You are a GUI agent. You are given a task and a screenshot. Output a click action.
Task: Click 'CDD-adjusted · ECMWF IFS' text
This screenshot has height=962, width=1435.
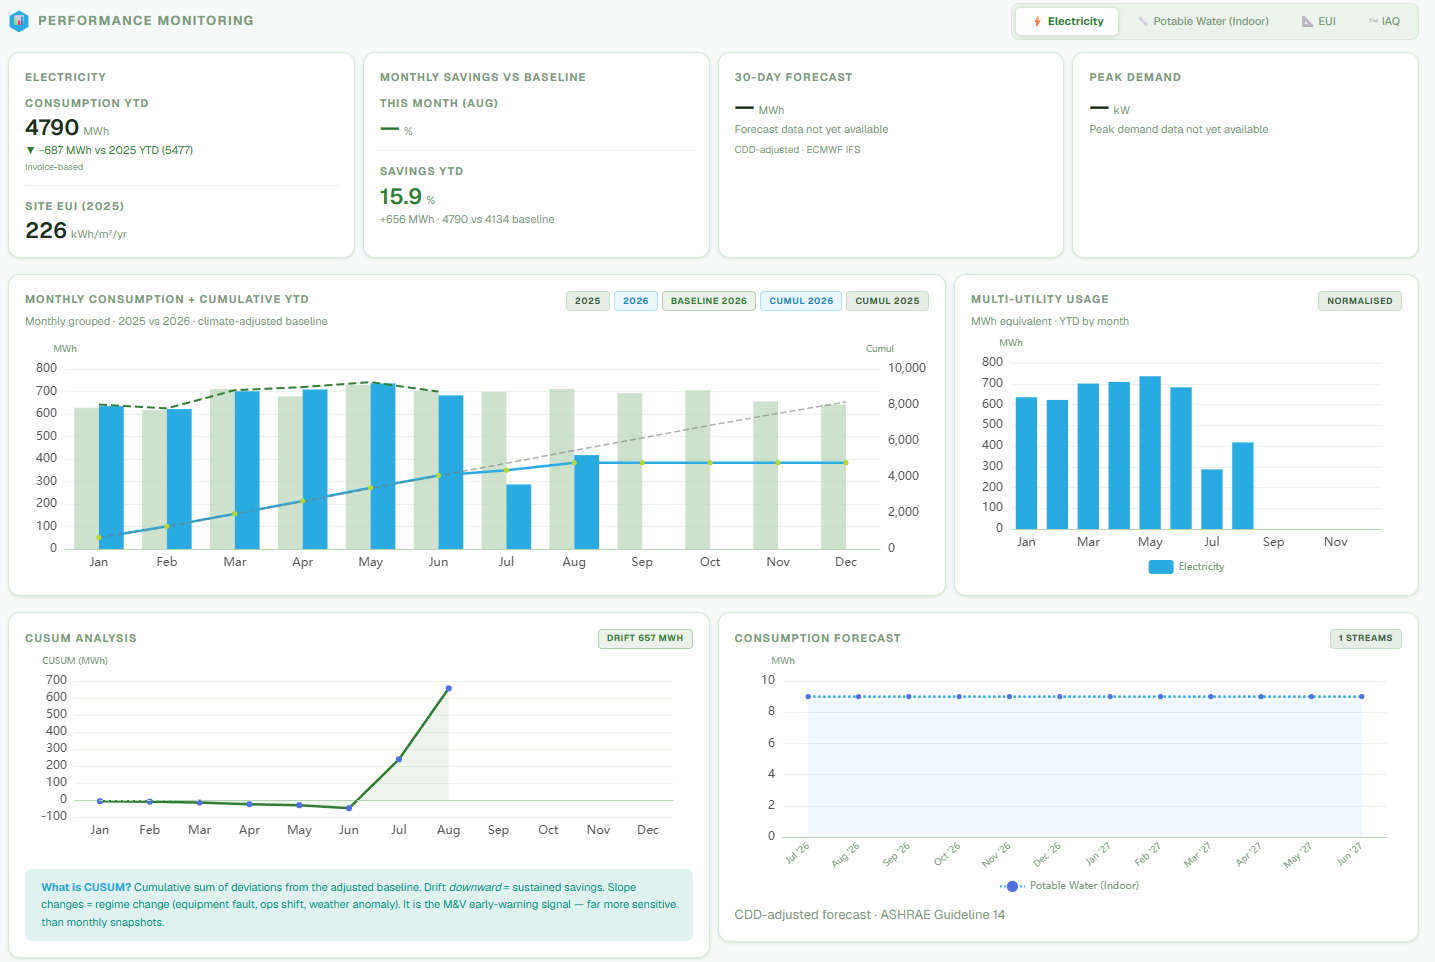point(797,150)
